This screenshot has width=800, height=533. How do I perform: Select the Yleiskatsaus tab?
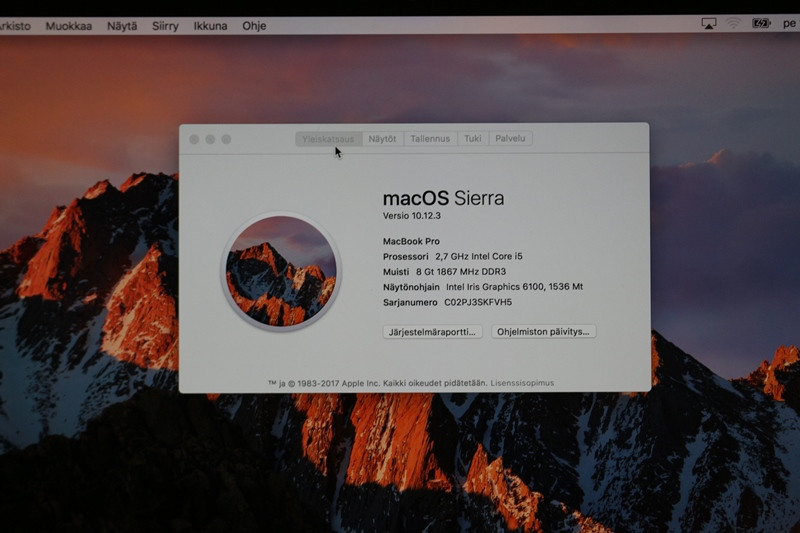328,139
